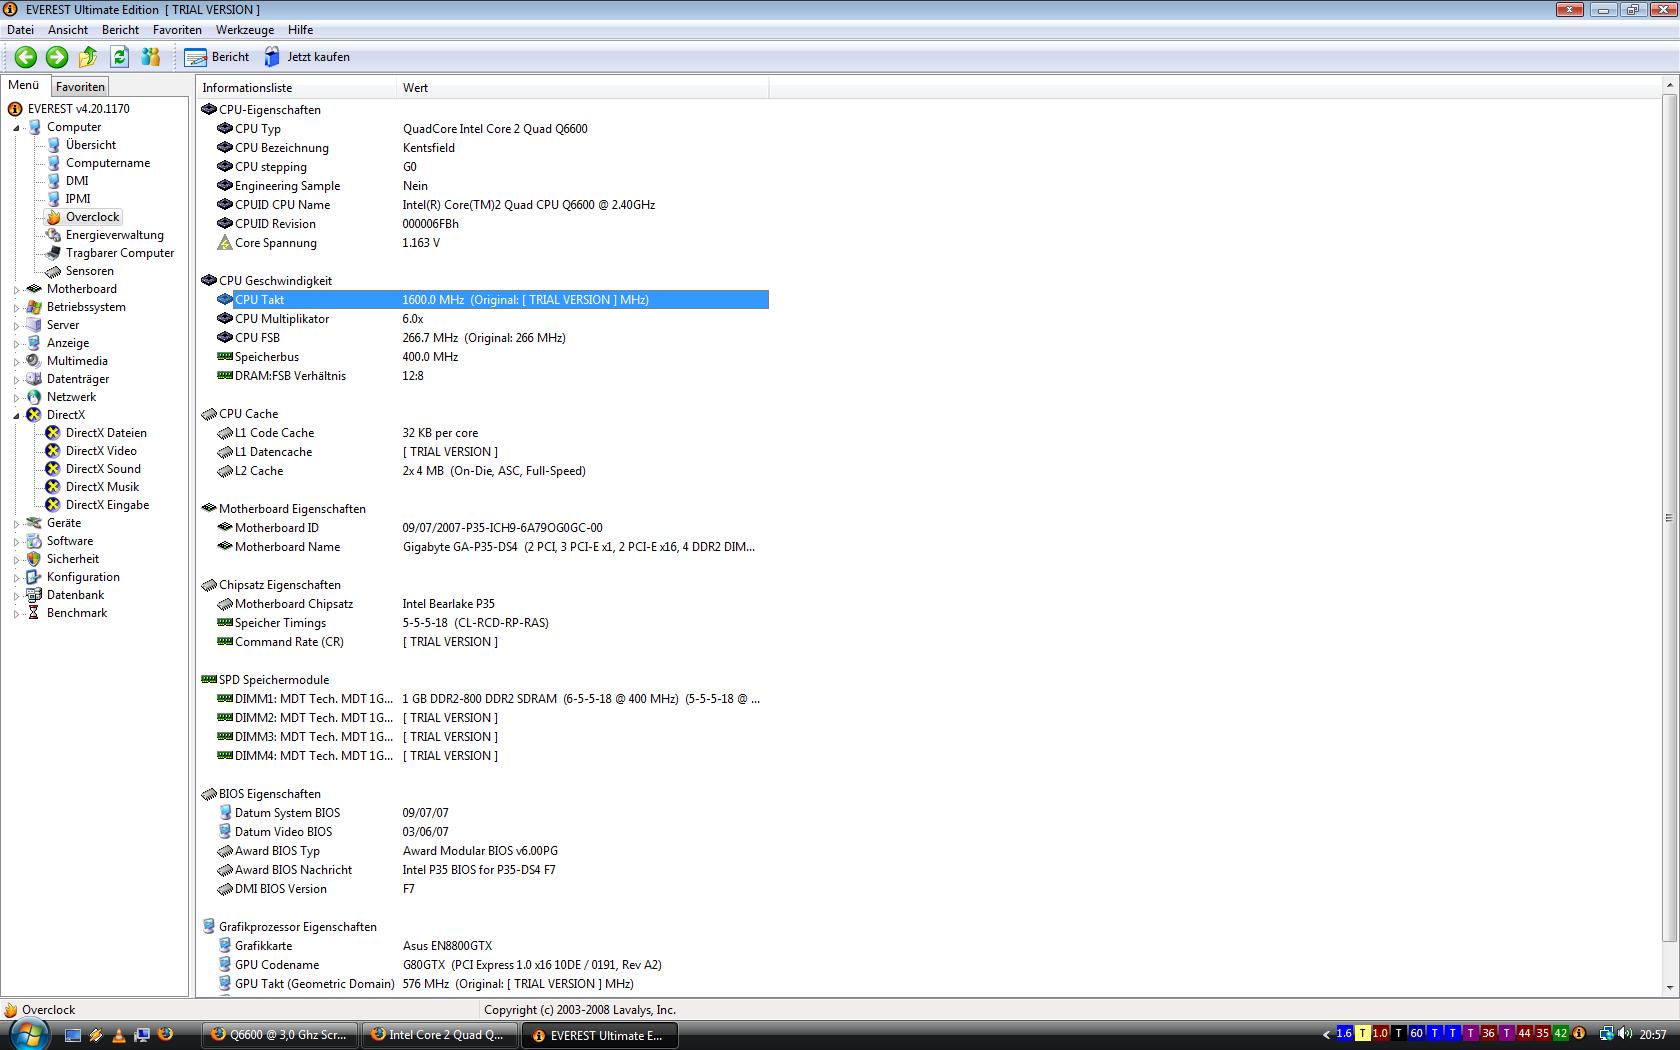
Task: Click the Netzwerk globe icon in tree
Action: tap(34, 397)
